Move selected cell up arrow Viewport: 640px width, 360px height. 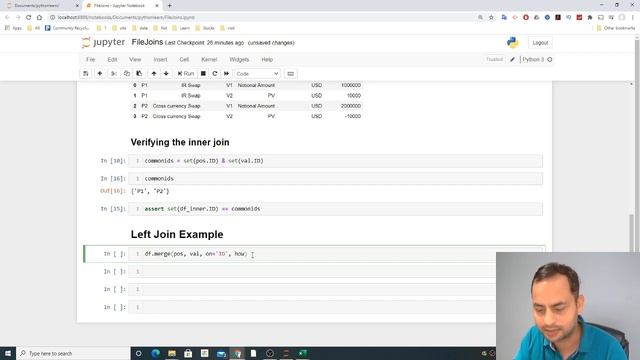tap(154, 73)
